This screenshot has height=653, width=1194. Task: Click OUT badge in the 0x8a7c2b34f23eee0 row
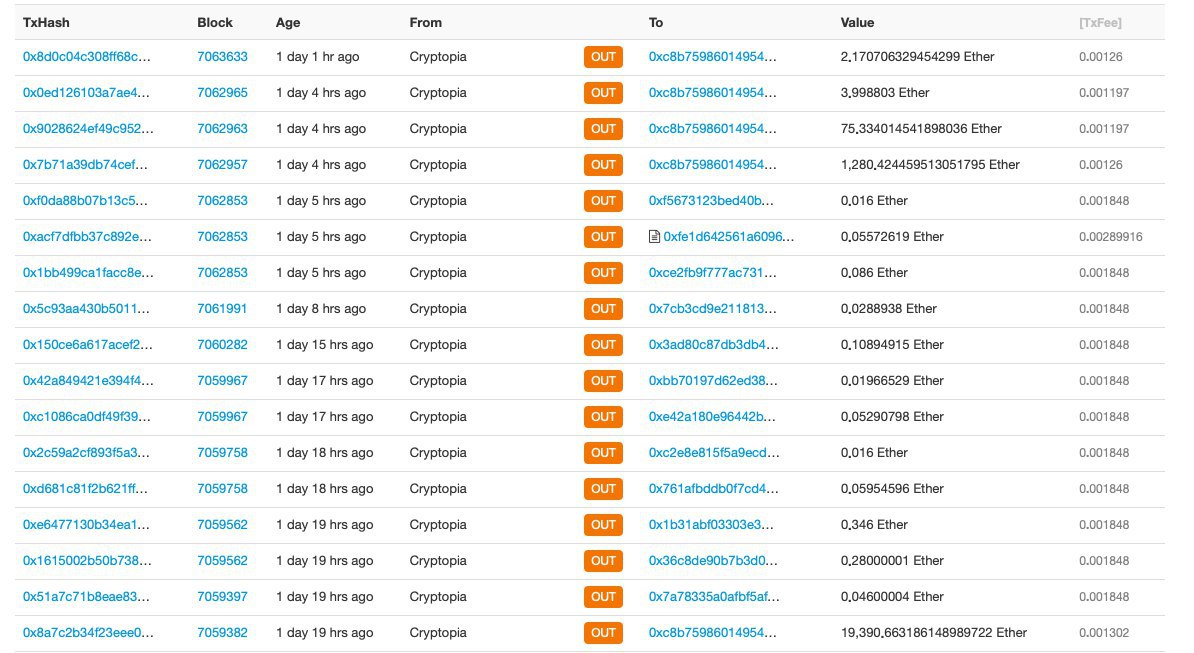point(603,633)
